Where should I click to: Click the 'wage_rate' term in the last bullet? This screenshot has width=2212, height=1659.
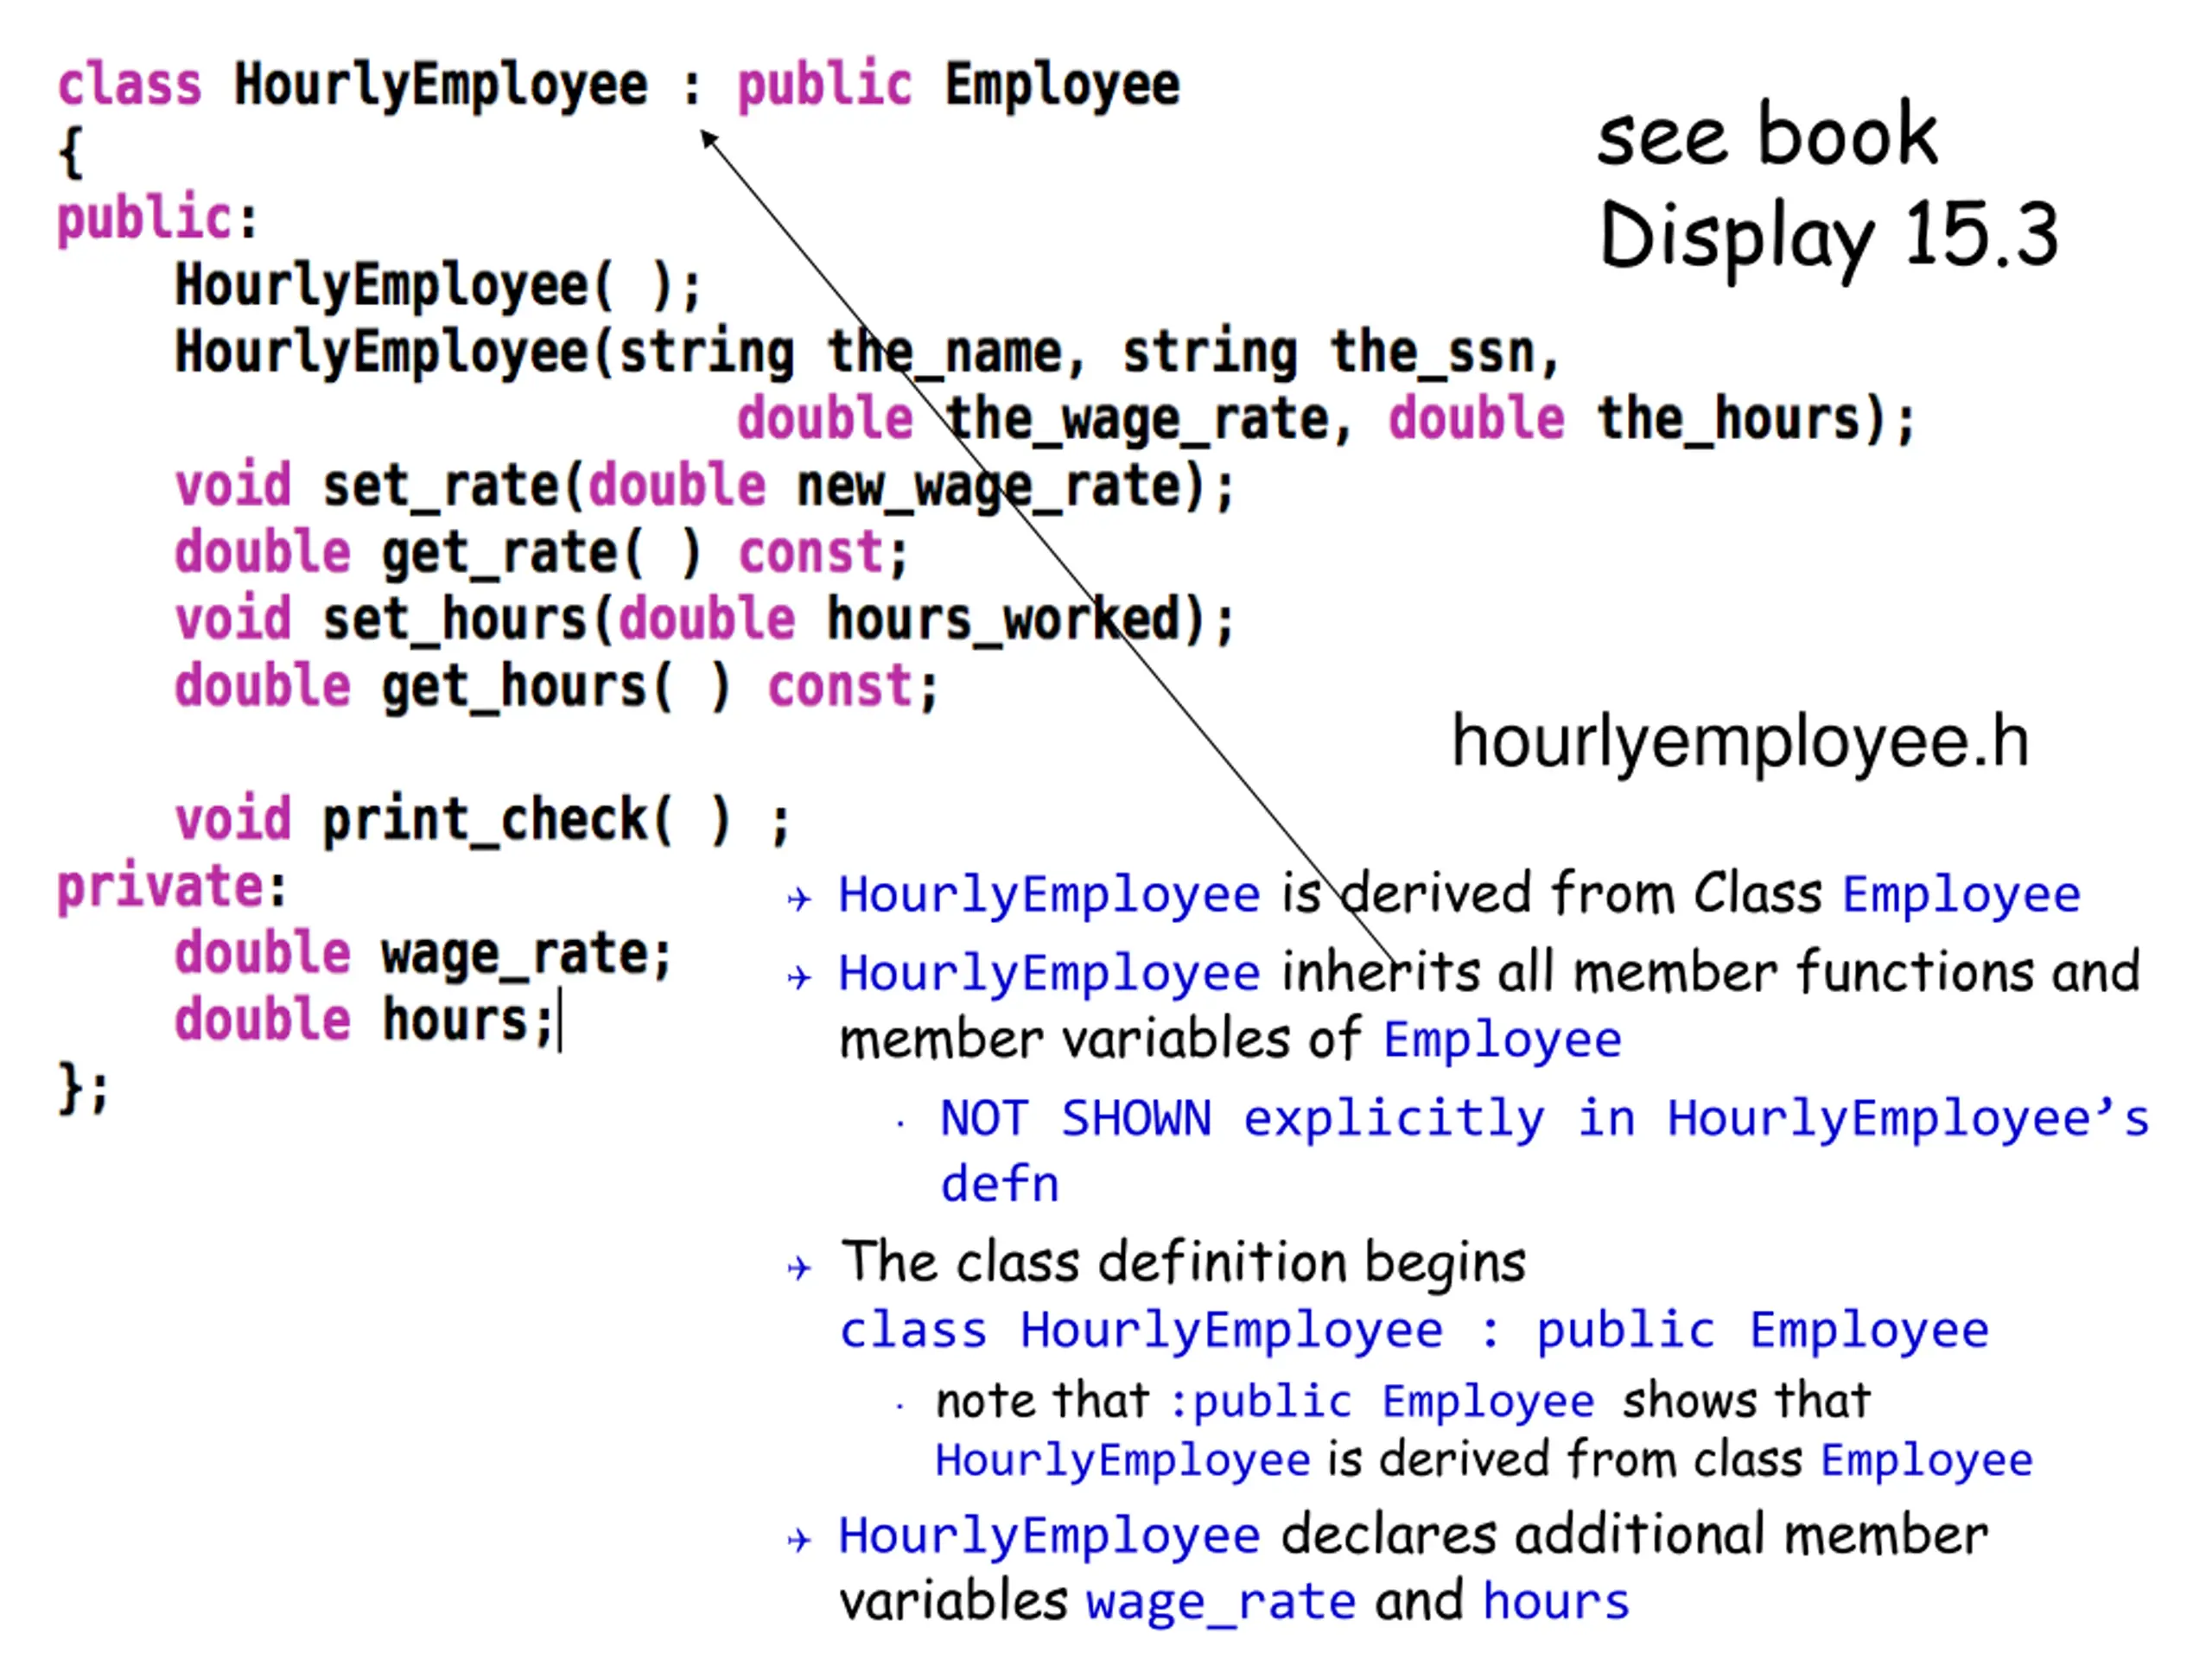point(1221,1604)
